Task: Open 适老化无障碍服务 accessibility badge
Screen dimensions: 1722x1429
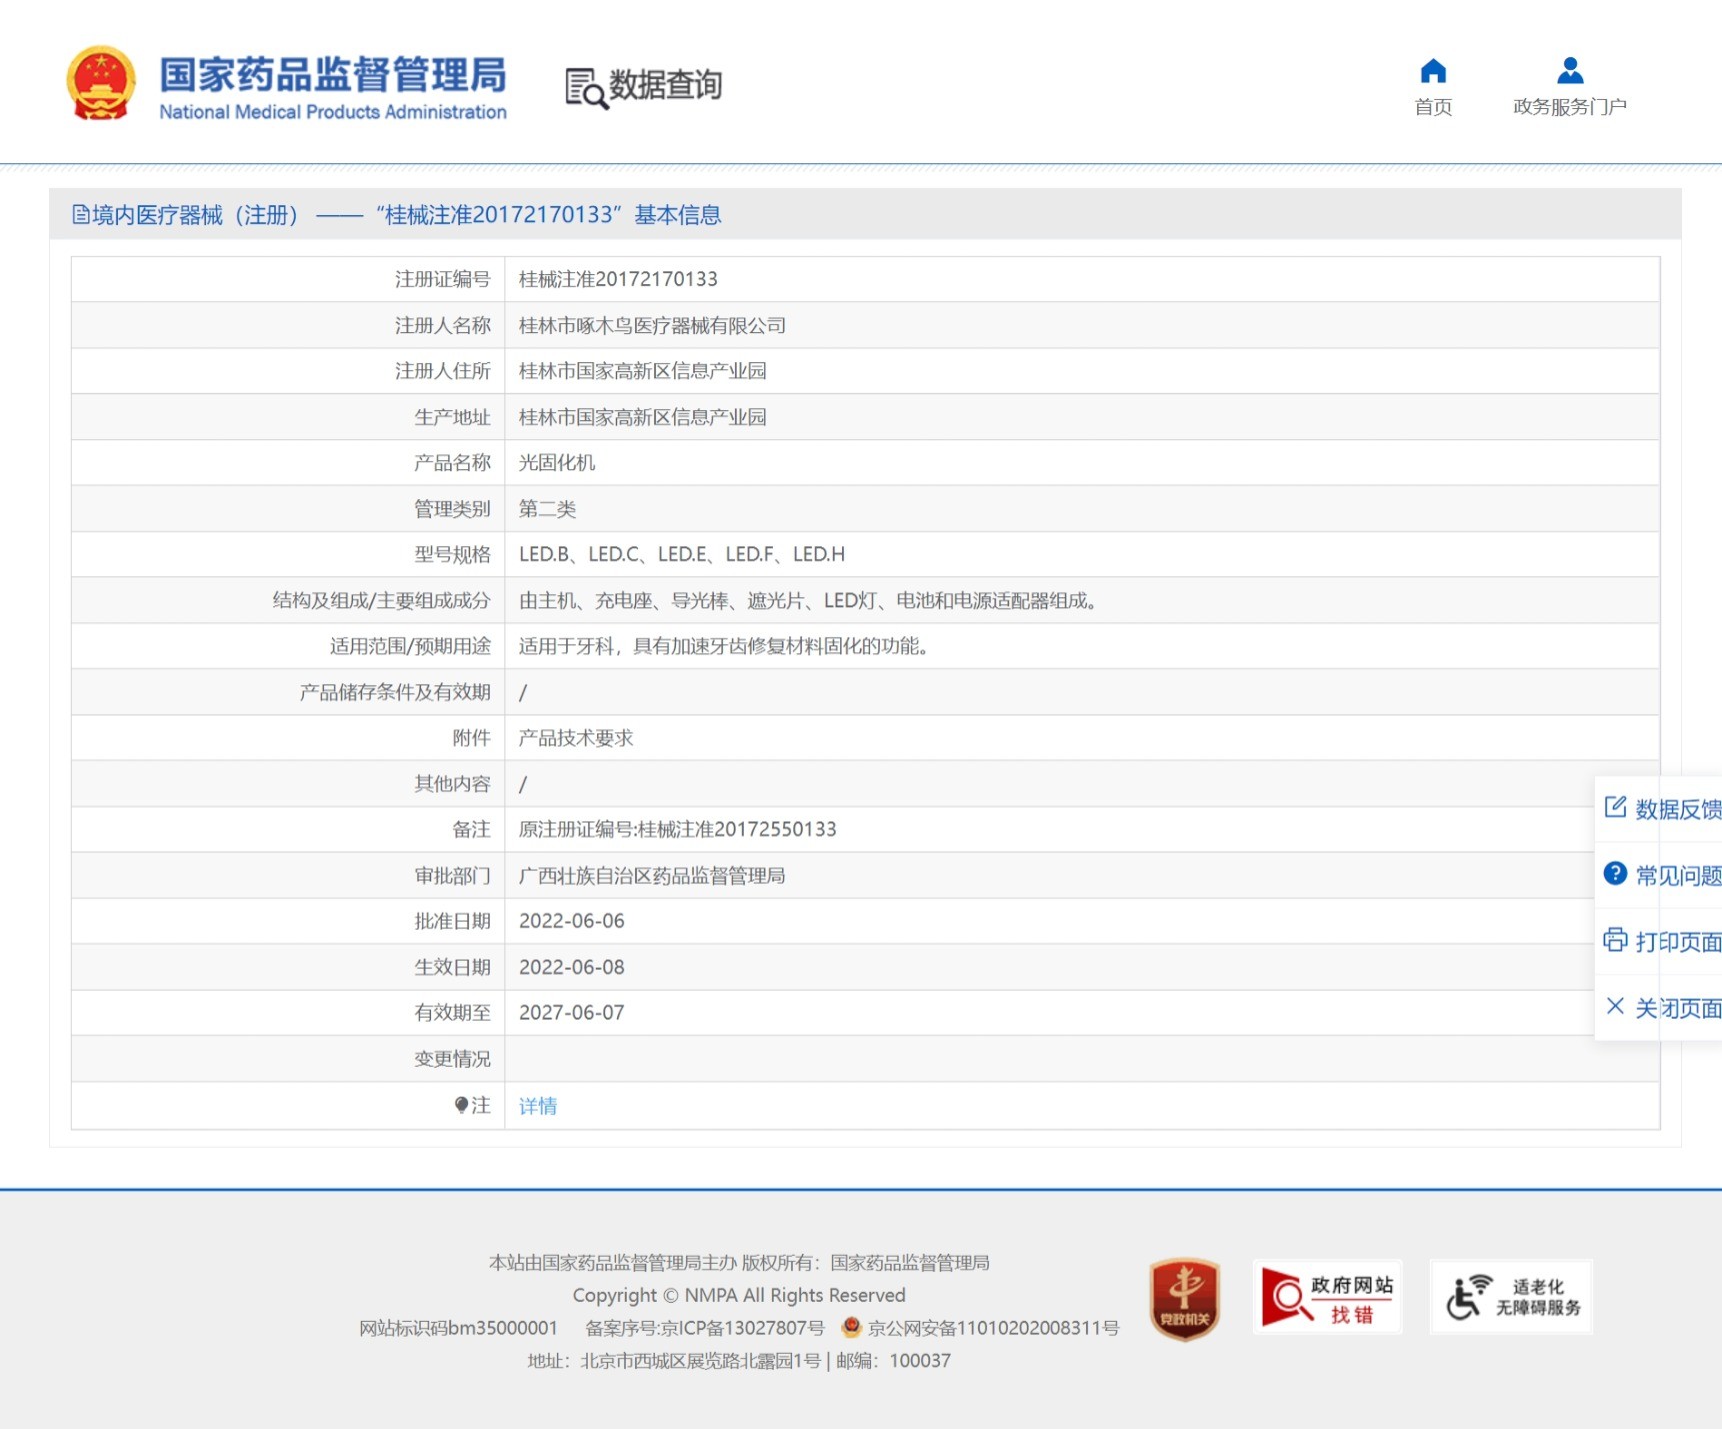Action: coord(1511,1297)
